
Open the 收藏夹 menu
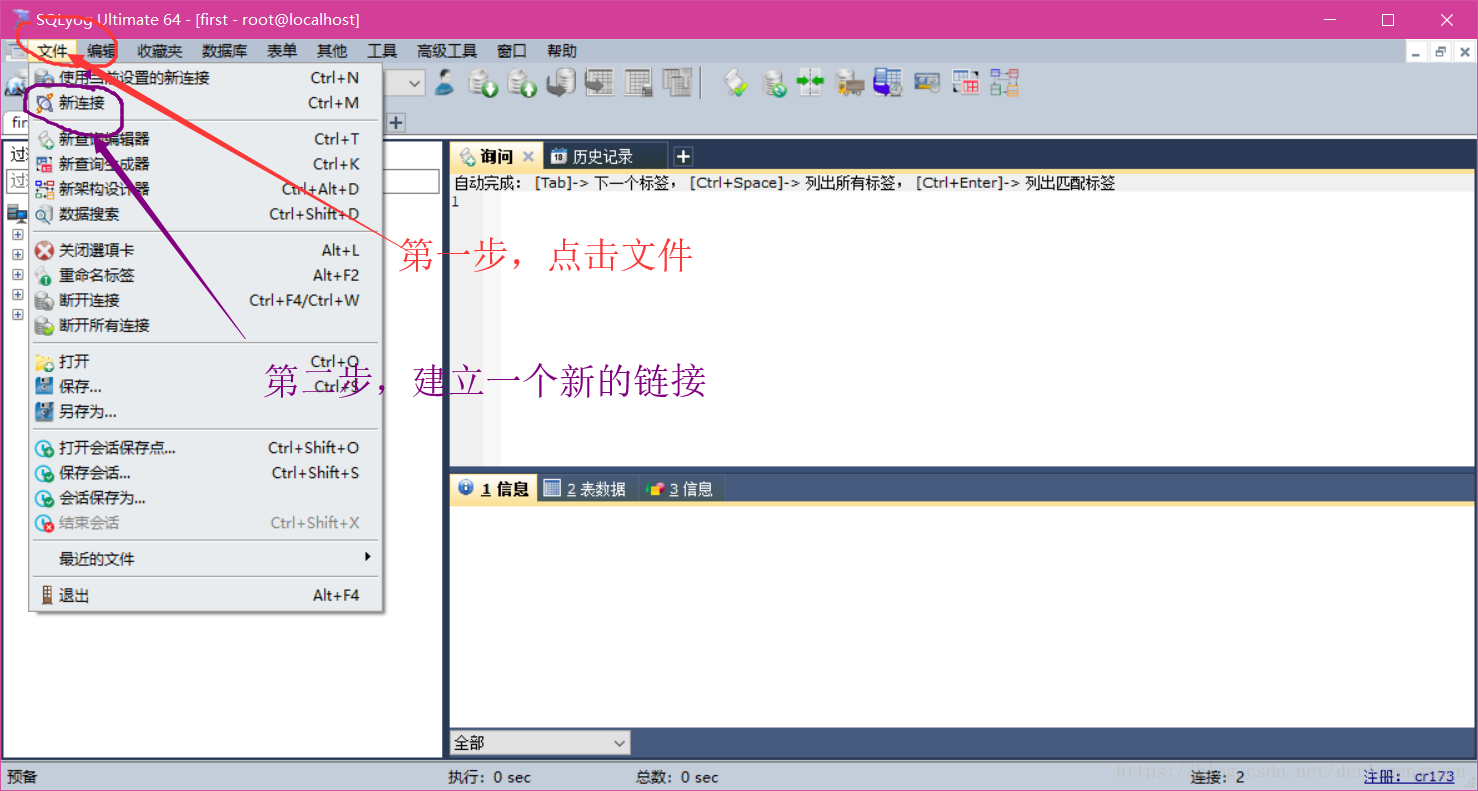coord(160,51)
